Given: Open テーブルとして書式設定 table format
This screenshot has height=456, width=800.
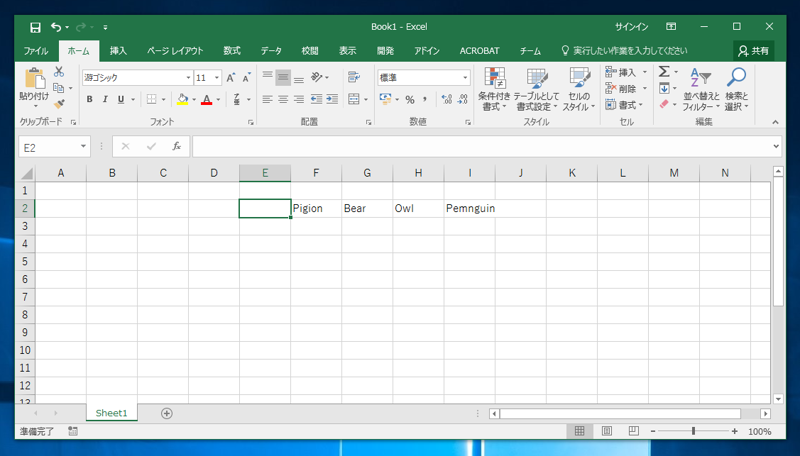Looking at the screenshot, I should click(536, 89).
